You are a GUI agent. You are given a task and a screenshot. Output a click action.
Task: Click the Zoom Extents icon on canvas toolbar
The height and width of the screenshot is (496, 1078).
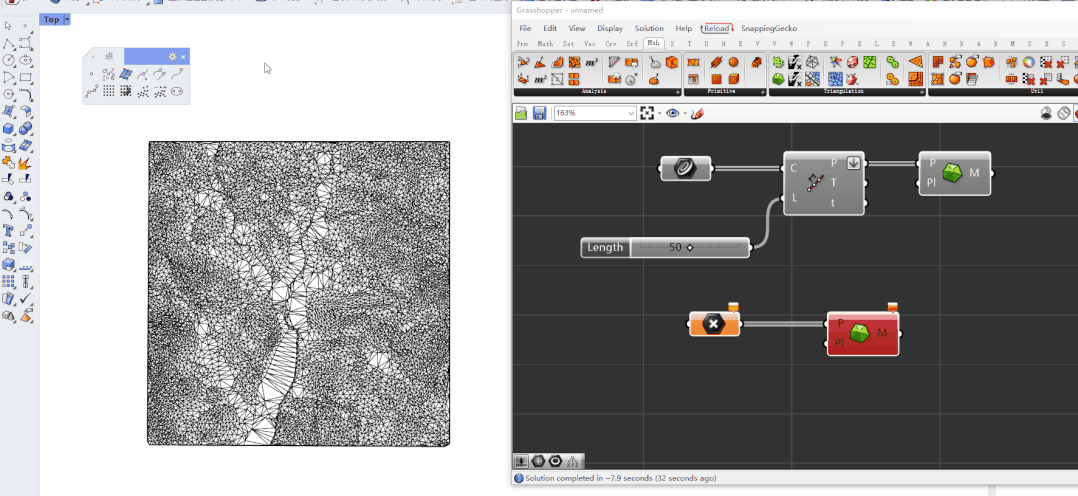(x=646, y=114)
